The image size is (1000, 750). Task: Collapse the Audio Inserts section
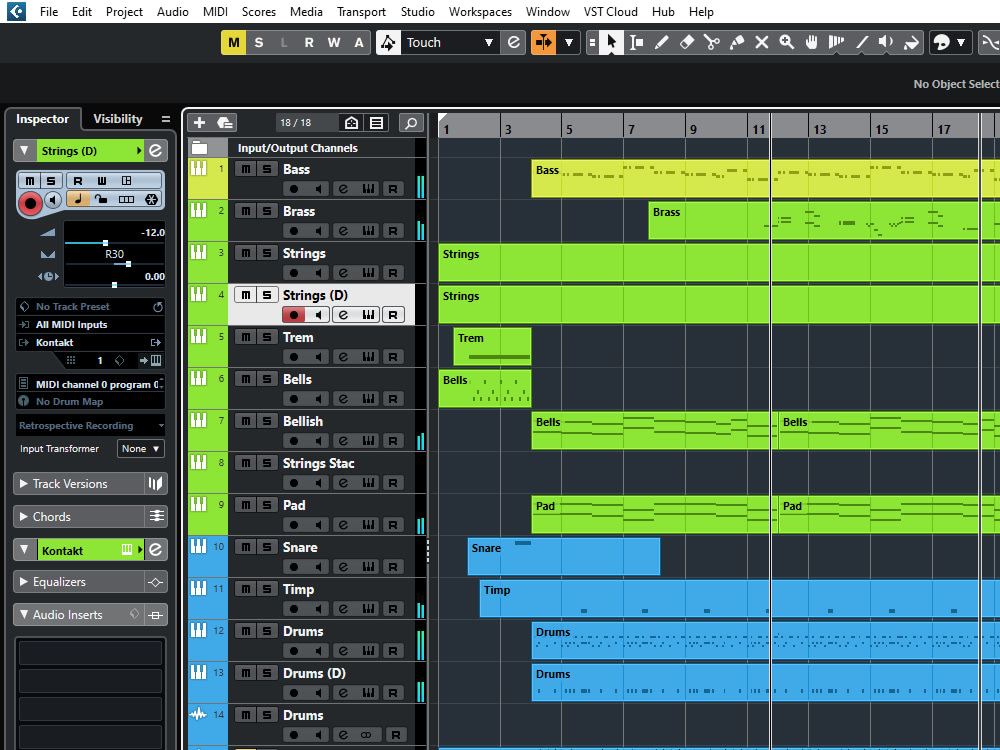(24, 615)
